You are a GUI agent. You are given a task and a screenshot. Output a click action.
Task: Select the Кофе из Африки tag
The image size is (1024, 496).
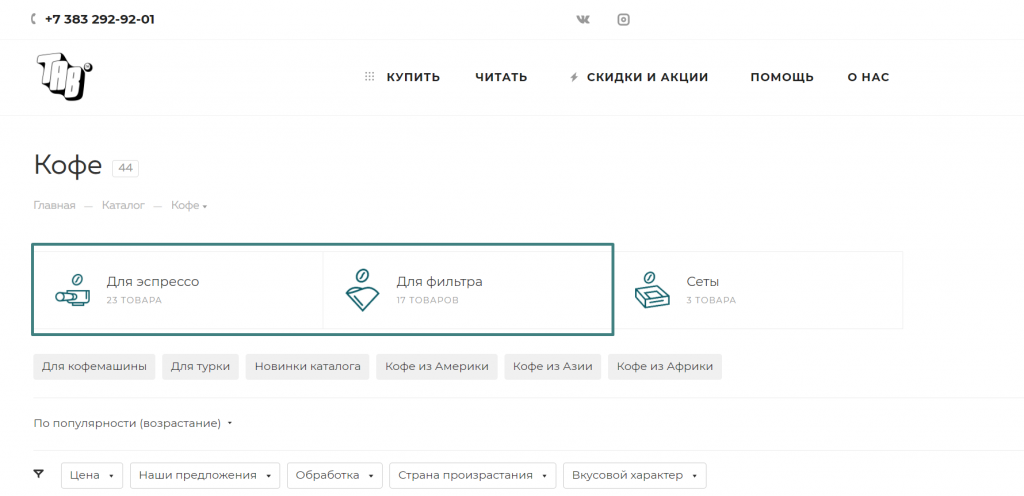point(664,367)
